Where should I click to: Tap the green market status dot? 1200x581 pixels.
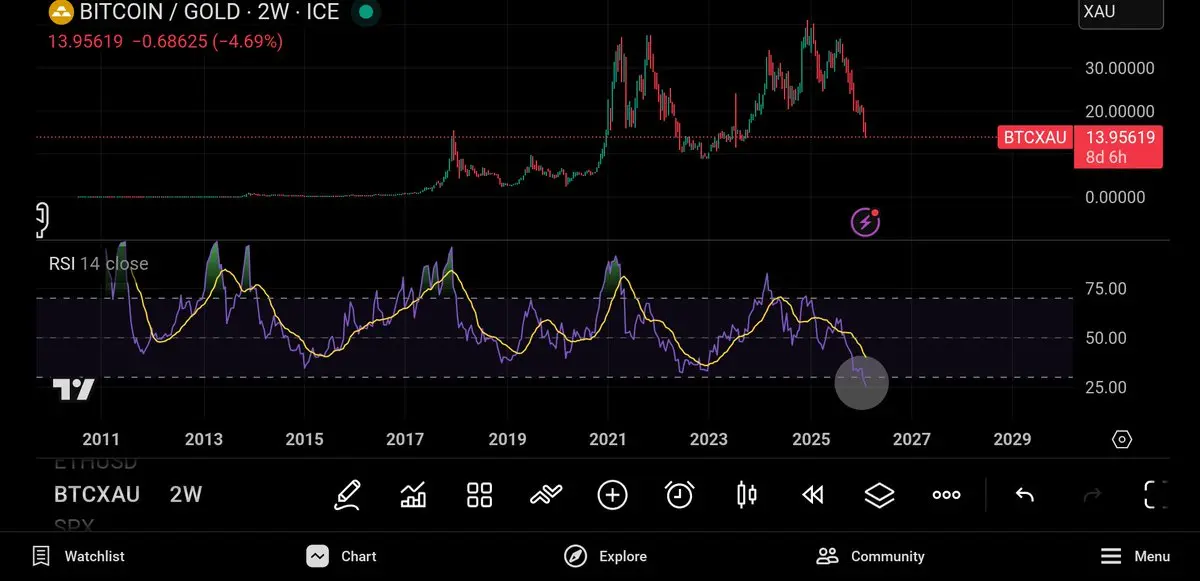[x=367, y=13]
